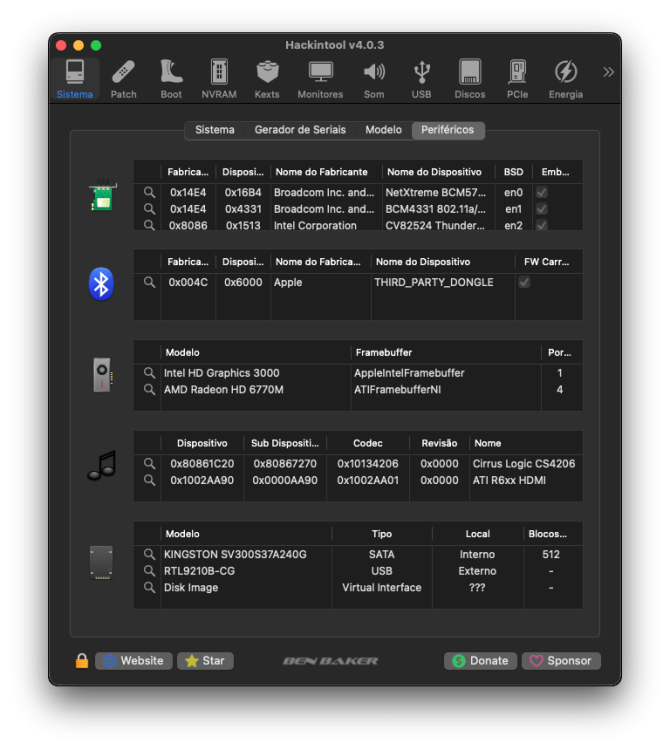Click magnifier for BCM4331 802.11a row

coord(150,209)
